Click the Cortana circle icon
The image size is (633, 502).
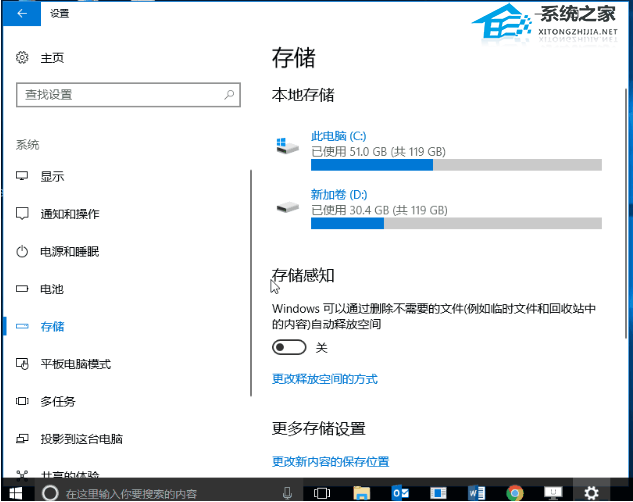coord(50,493)
